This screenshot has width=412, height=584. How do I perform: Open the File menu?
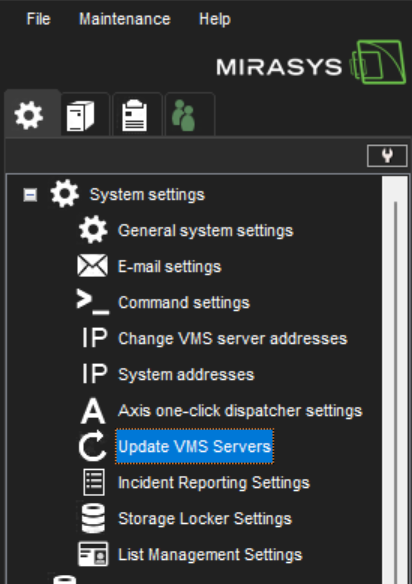pos(38,19)
